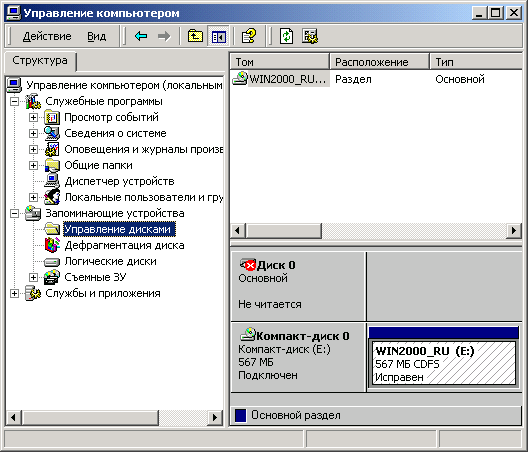Switch to the Структура tab
The image size is (528, 452).
click(40, 61)
